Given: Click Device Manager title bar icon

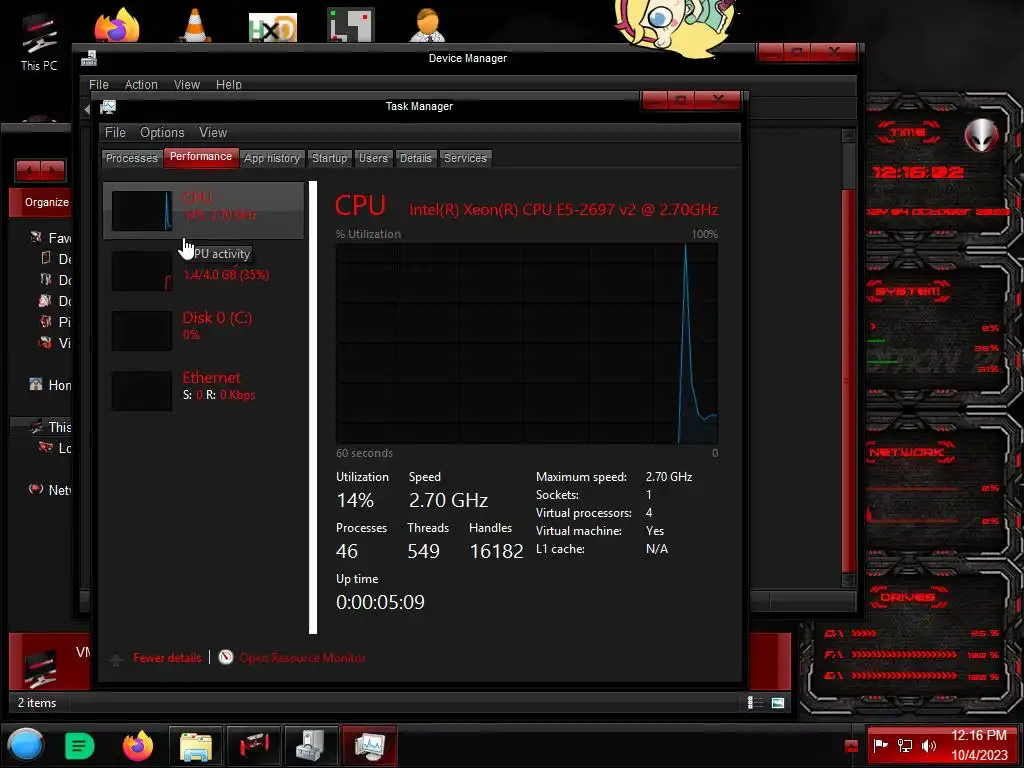Looking at the screenshot, I should (x=89, y=59).
